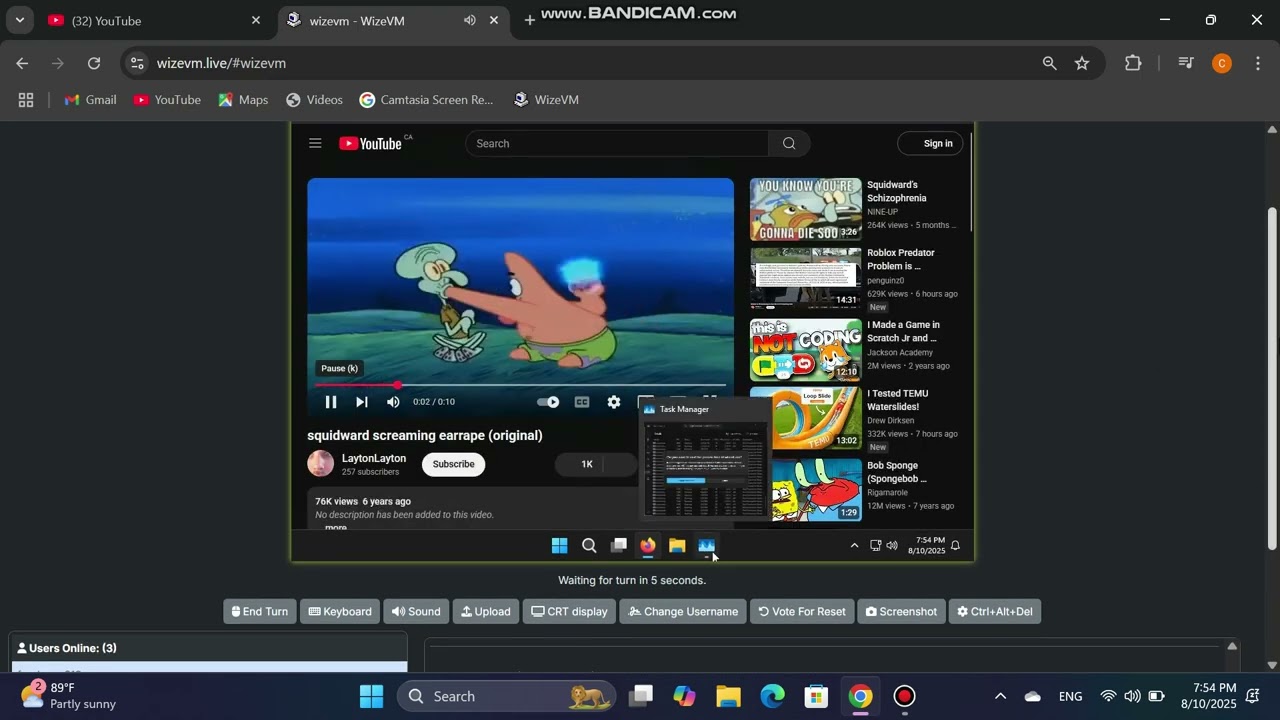
Task: Open the Chrome zoom magnifier icon
Action: 1049,63
